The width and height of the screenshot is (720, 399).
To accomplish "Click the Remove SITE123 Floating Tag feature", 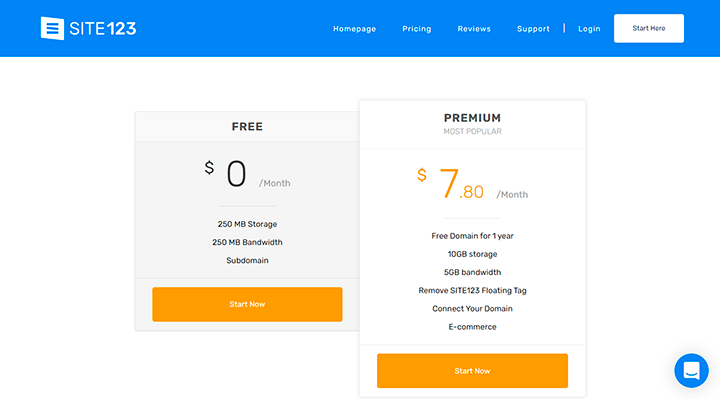I will pos(472,290).
